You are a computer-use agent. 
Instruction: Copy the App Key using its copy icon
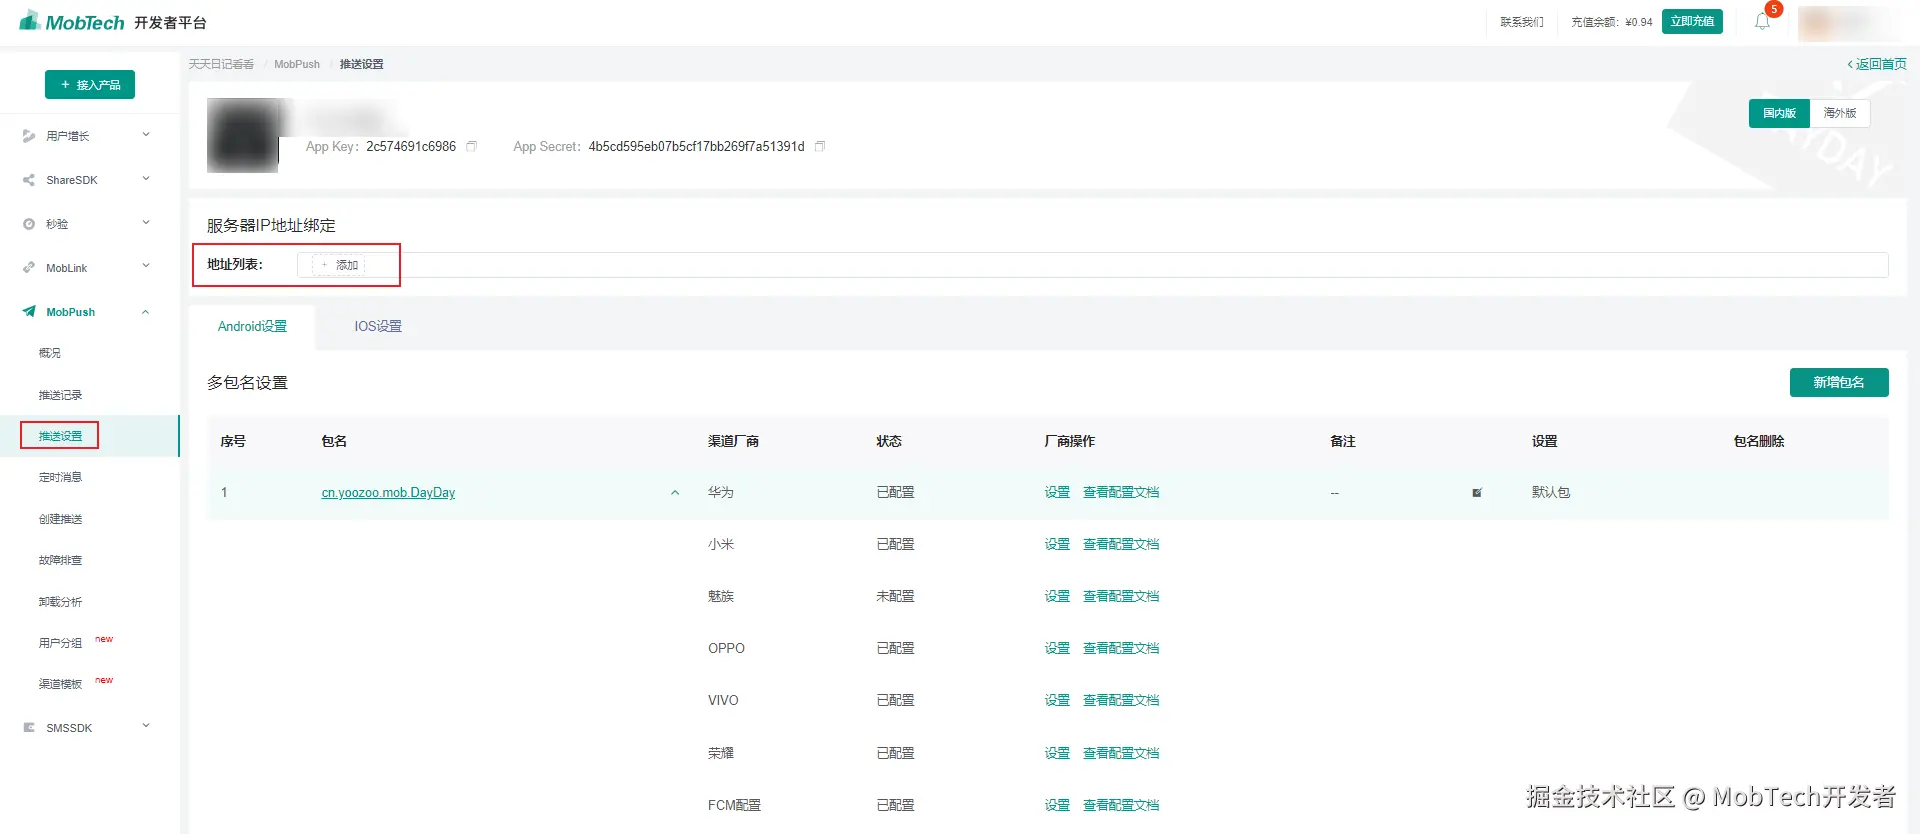472,146
